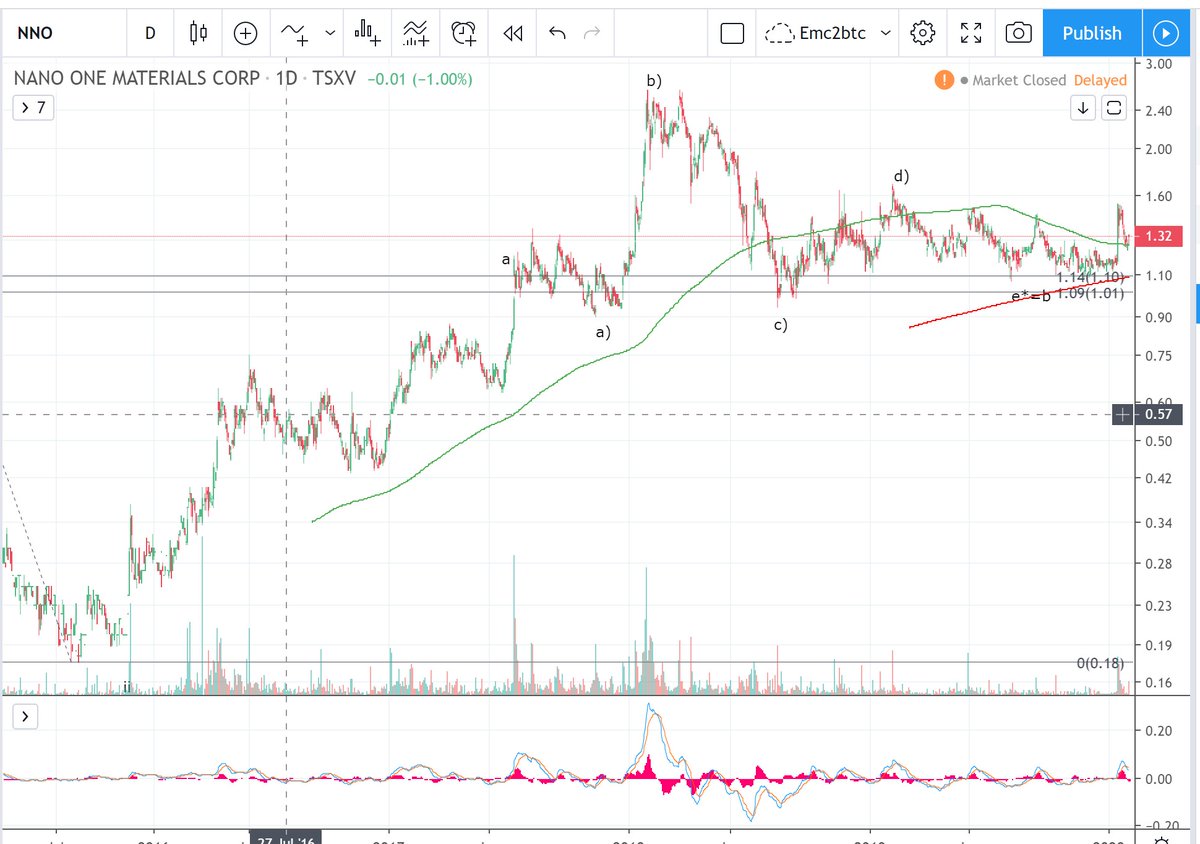Expand the indicators favorites chevron

[x=329, y=33]
